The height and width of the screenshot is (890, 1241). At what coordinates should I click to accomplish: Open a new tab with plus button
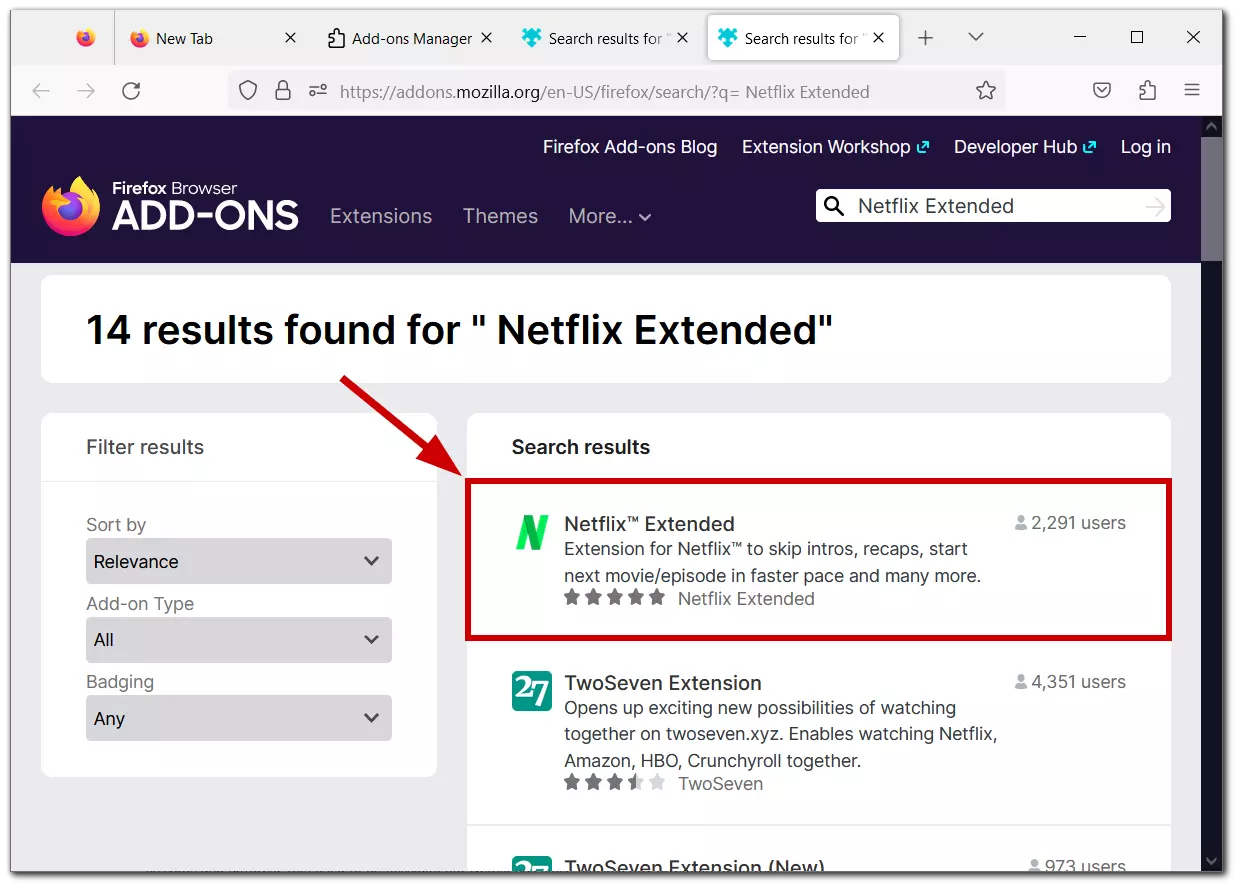click(926, 38)
